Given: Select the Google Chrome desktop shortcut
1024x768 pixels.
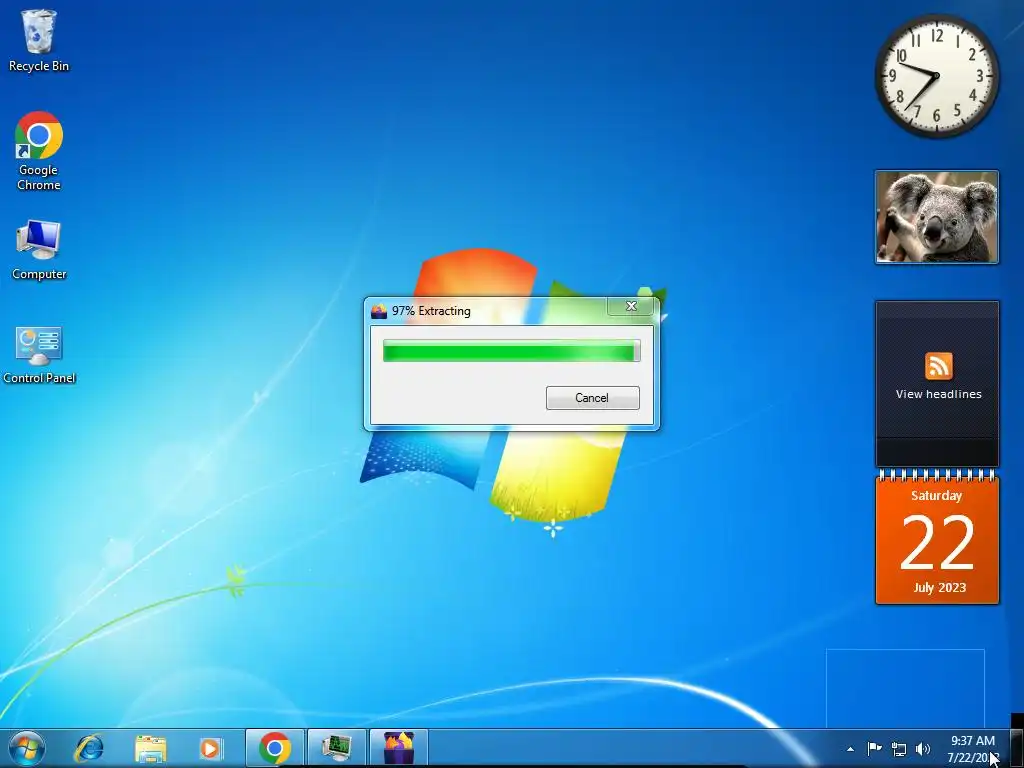Looking at the screenshot, I should click(39, 151).
